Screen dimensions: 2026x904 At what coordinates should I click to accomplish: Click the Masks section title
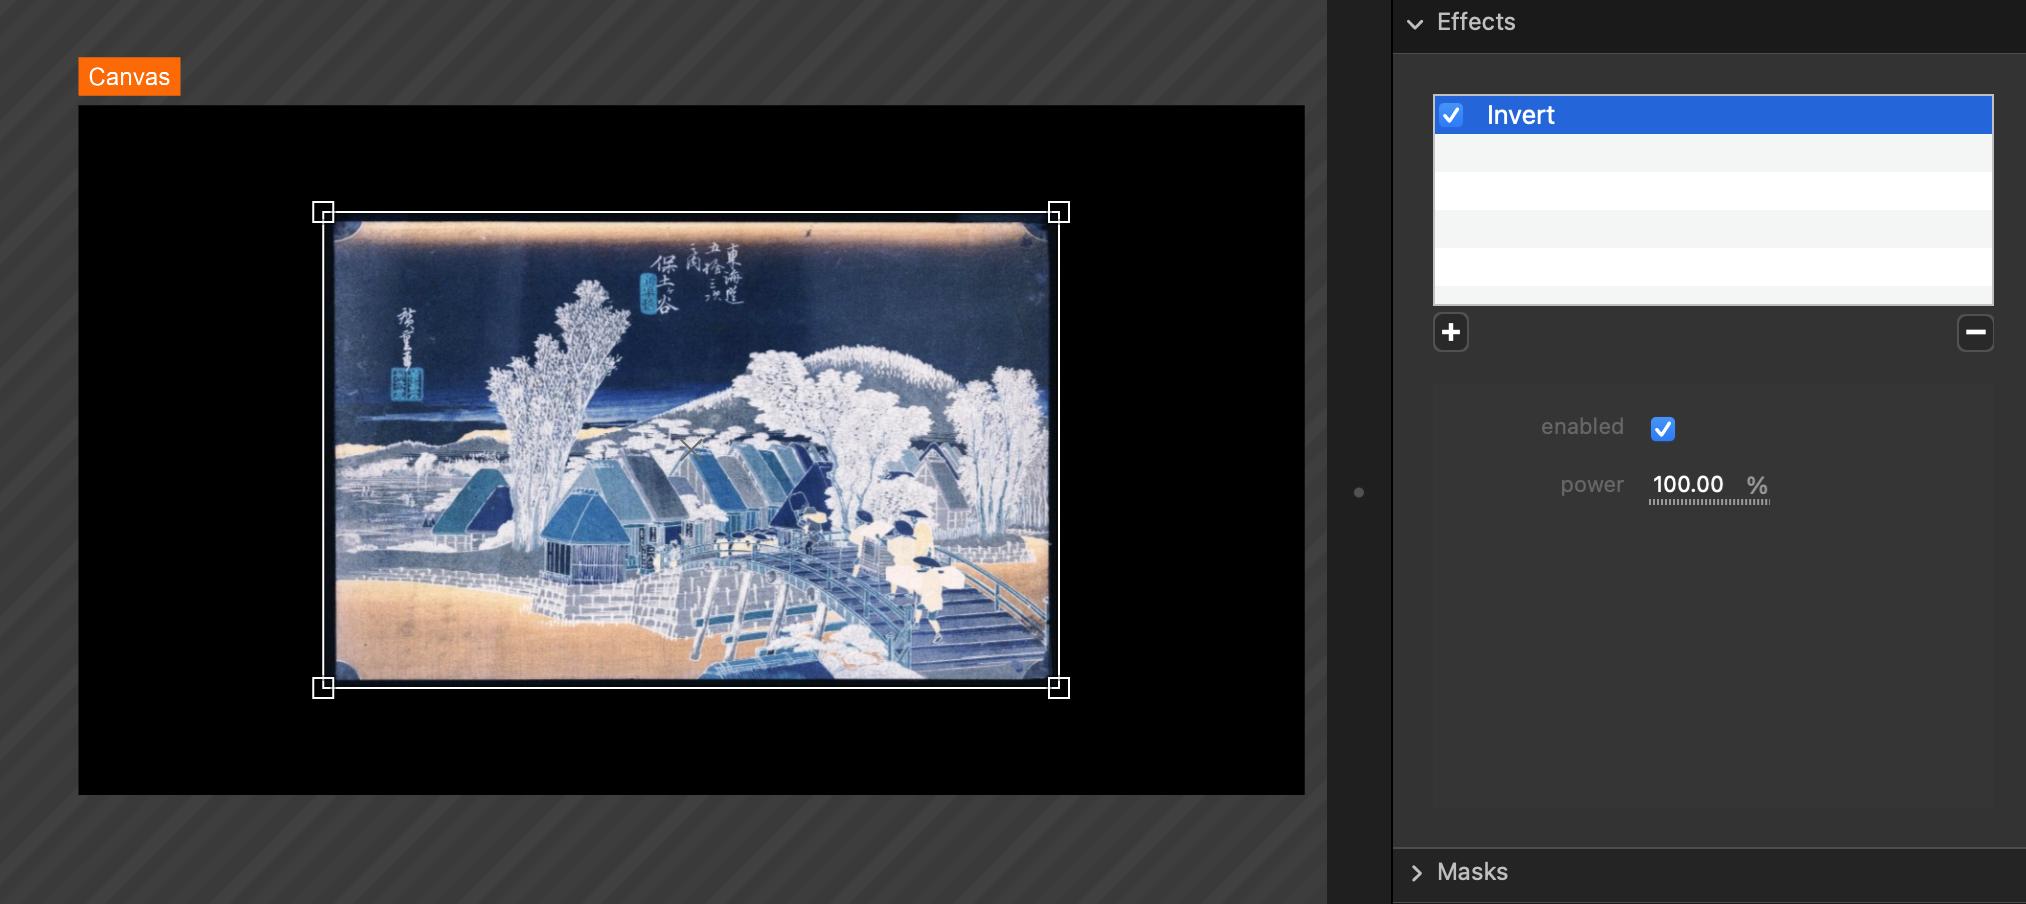(x=1472, y=872)
